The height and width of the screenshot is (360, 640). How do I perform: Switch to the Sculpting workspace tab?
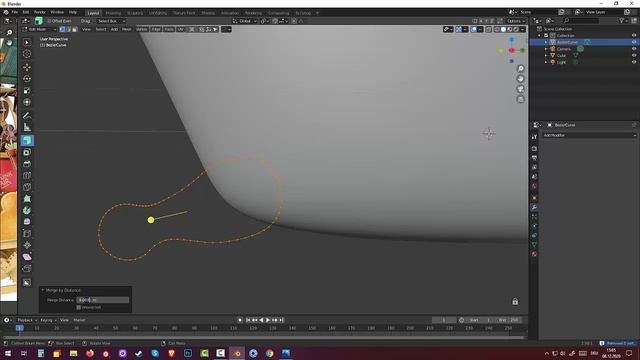tap(135, 13)
